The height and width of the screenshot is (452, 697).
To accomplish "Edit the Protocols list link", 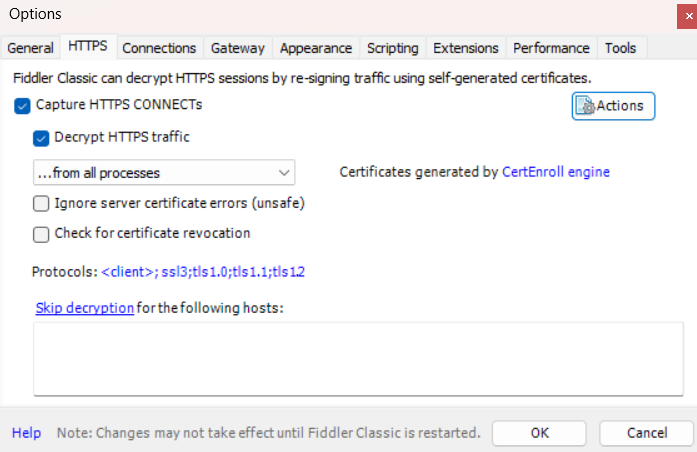I will pyautogui.click(x=203, y=272).
